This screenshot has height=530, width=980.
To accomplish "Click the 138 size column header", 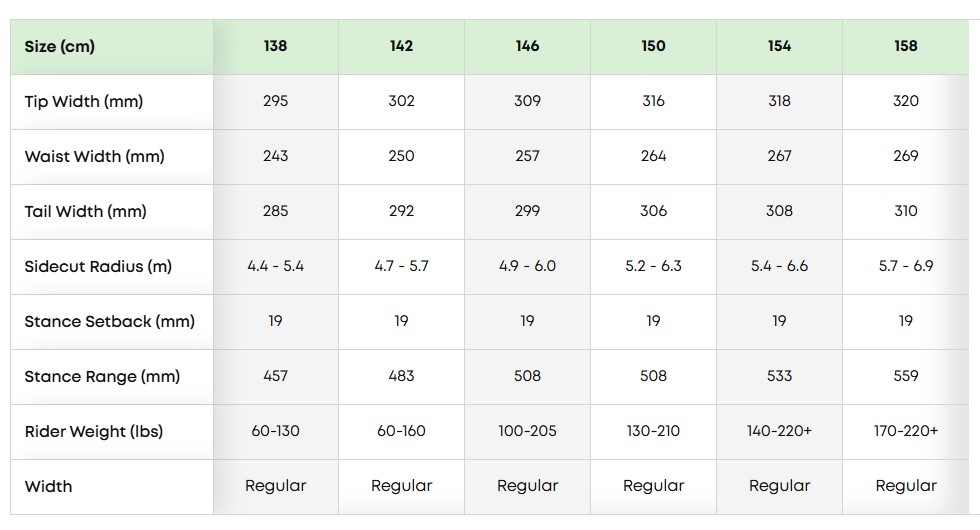I will [275, 46].
